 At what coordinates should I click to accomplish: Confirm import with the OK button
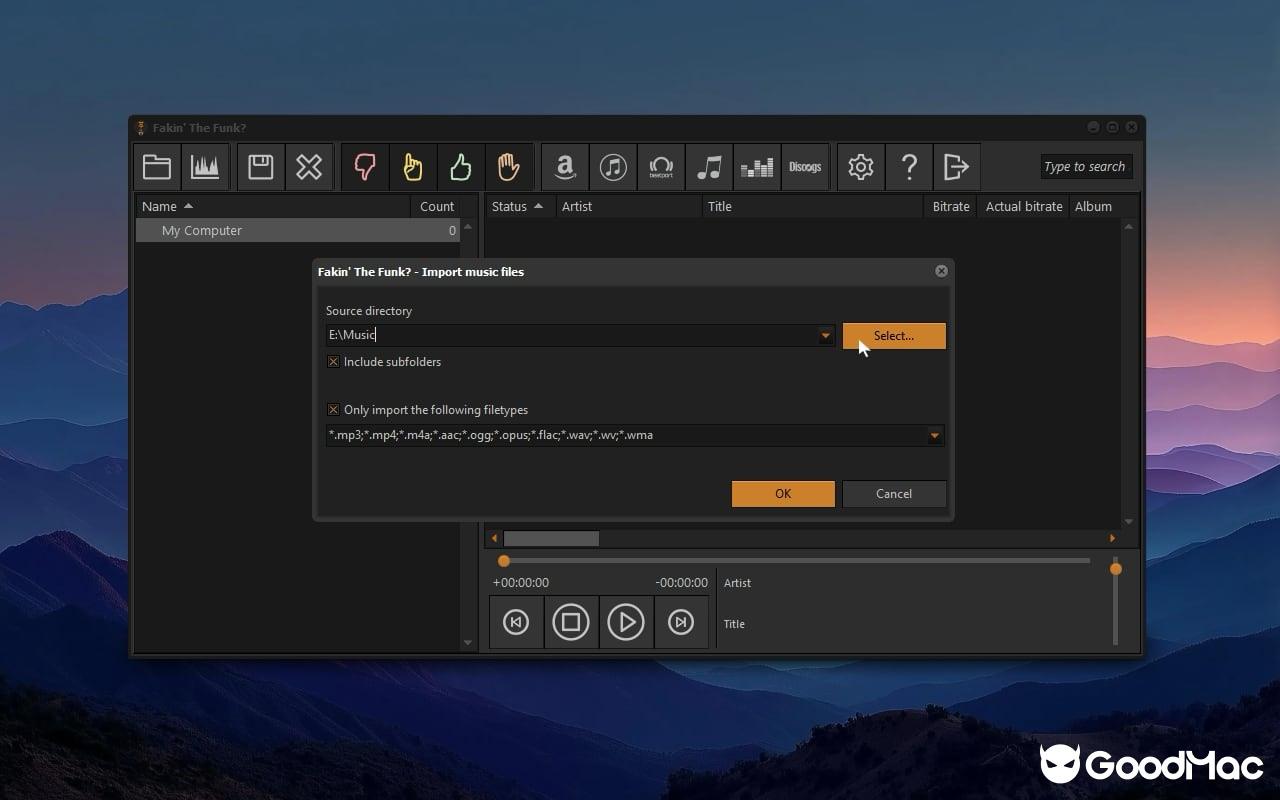pos(783,494)
